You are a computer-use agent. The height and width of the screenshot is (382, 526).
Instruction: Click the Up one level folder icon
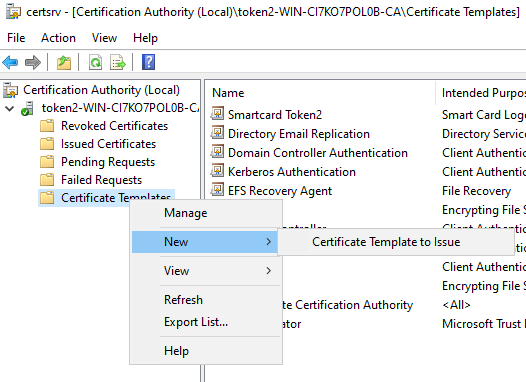(x=64, y=62)
